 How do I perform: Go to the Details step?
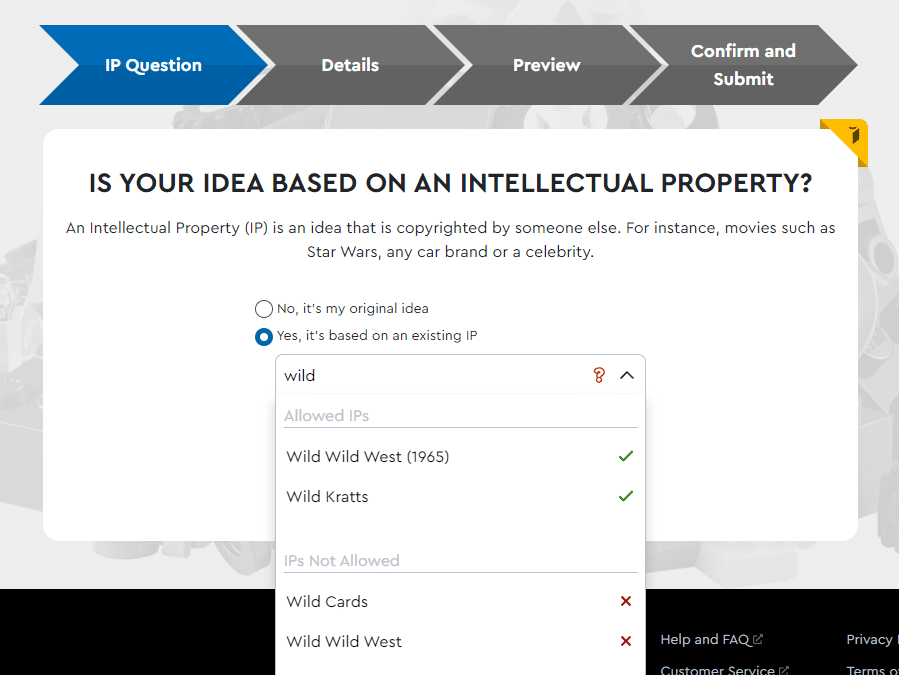pyautogui.click(x=350, y=65)
